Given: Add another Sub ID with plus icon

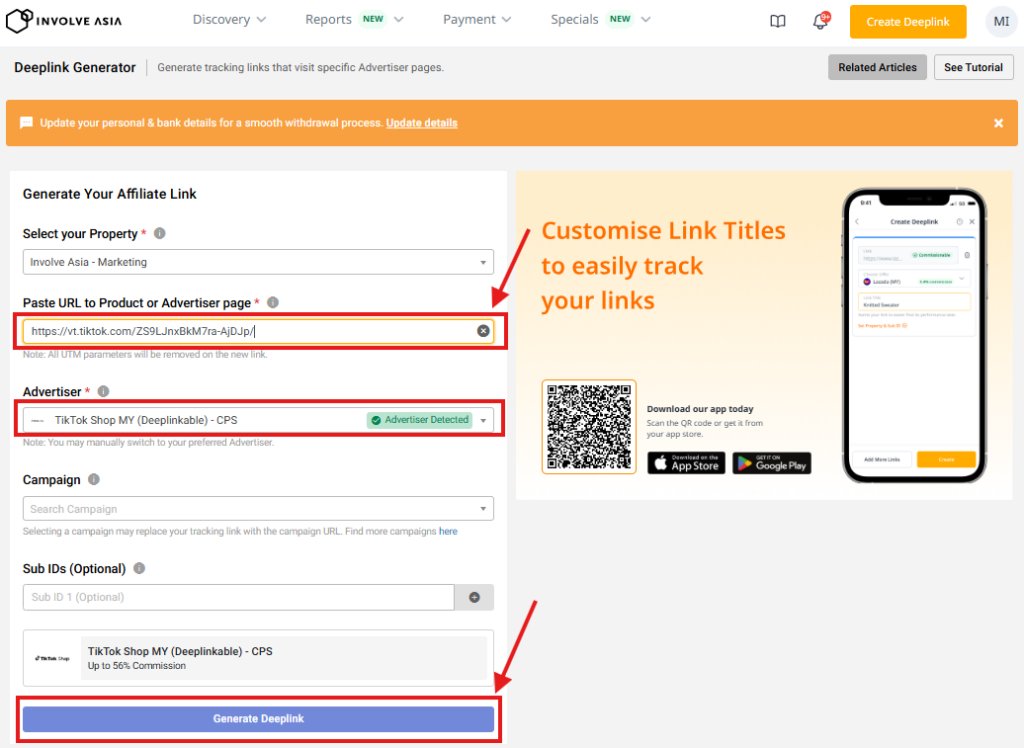Looking at the screenshot, I should pos(474,597).
